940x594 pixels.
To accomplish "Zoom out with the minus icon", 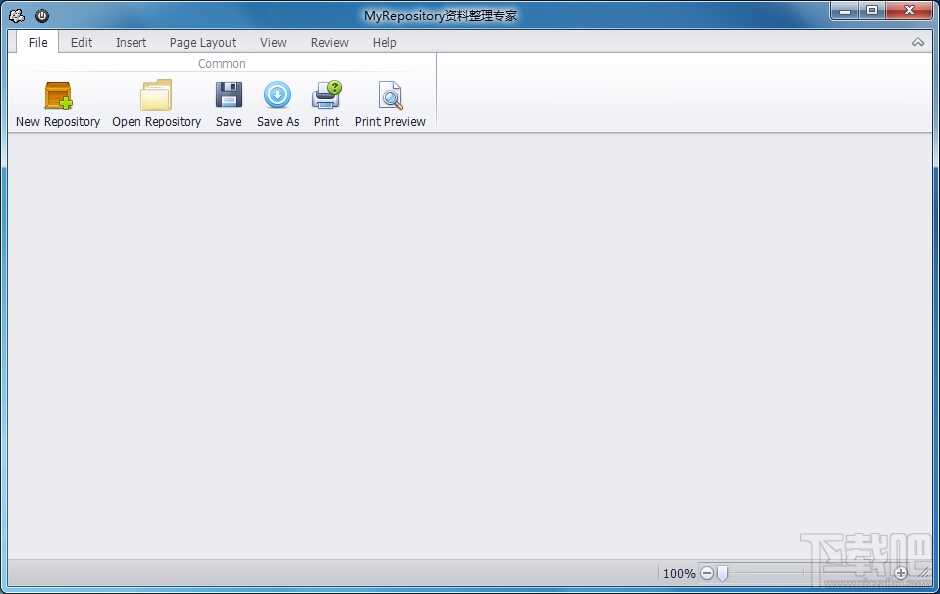I will coord(707,574).
